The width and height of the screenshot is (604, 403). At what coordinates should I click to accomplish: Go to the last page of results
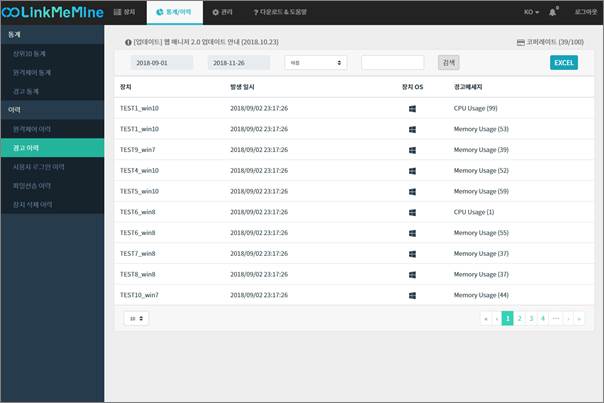pyautogui.click(x=579, y=318)
